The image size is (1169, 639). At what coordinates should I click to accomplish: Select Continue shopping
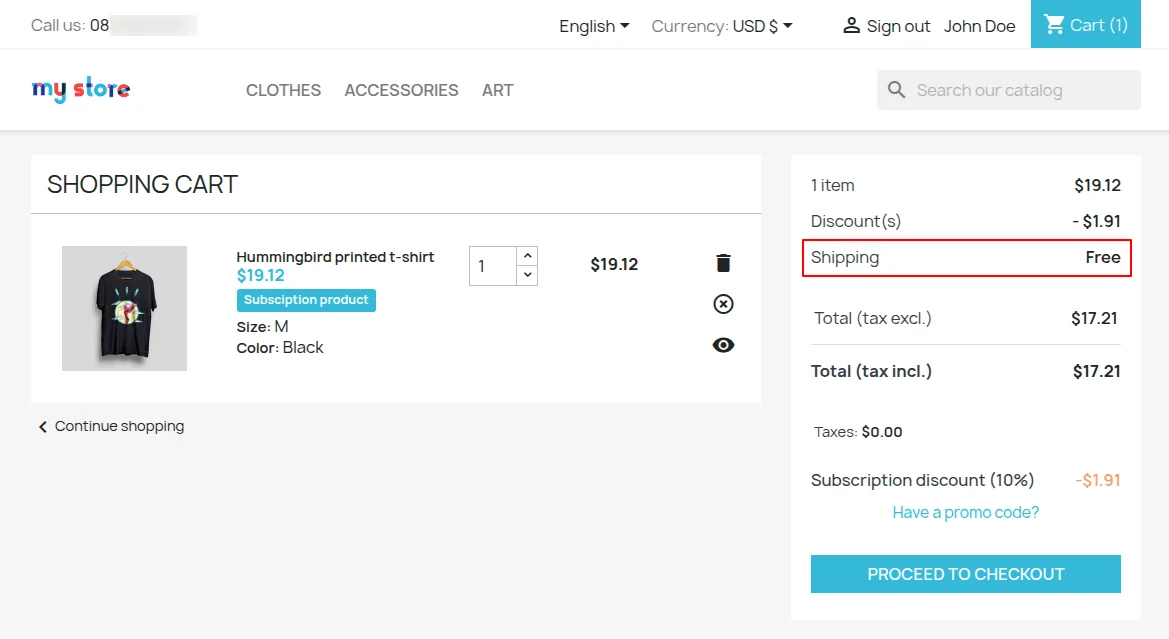pos(118,426)
